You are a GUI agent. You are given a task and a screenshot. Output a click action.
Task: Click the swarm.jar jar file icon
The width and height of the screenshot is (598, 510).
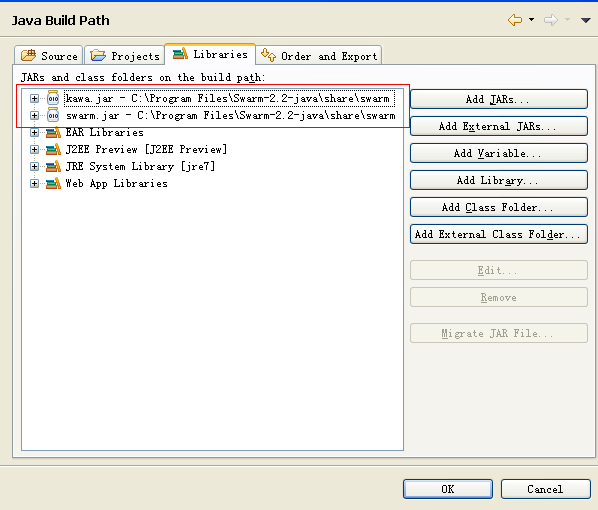point(53,115)
